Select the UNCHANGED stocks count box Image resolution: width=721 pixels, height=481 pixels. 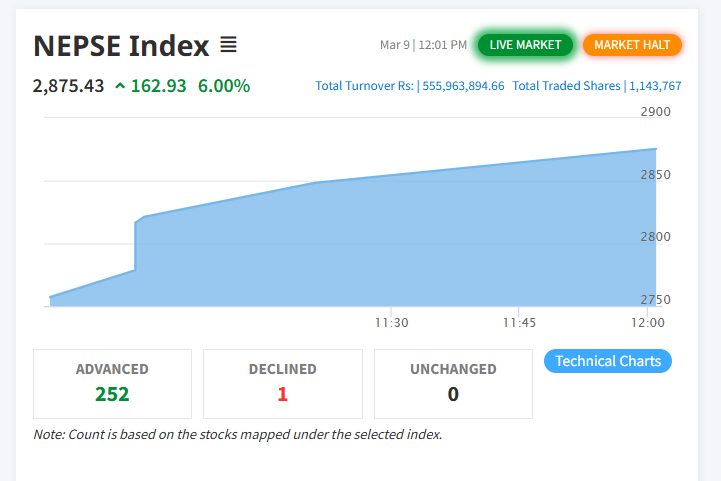click(453, 383)
